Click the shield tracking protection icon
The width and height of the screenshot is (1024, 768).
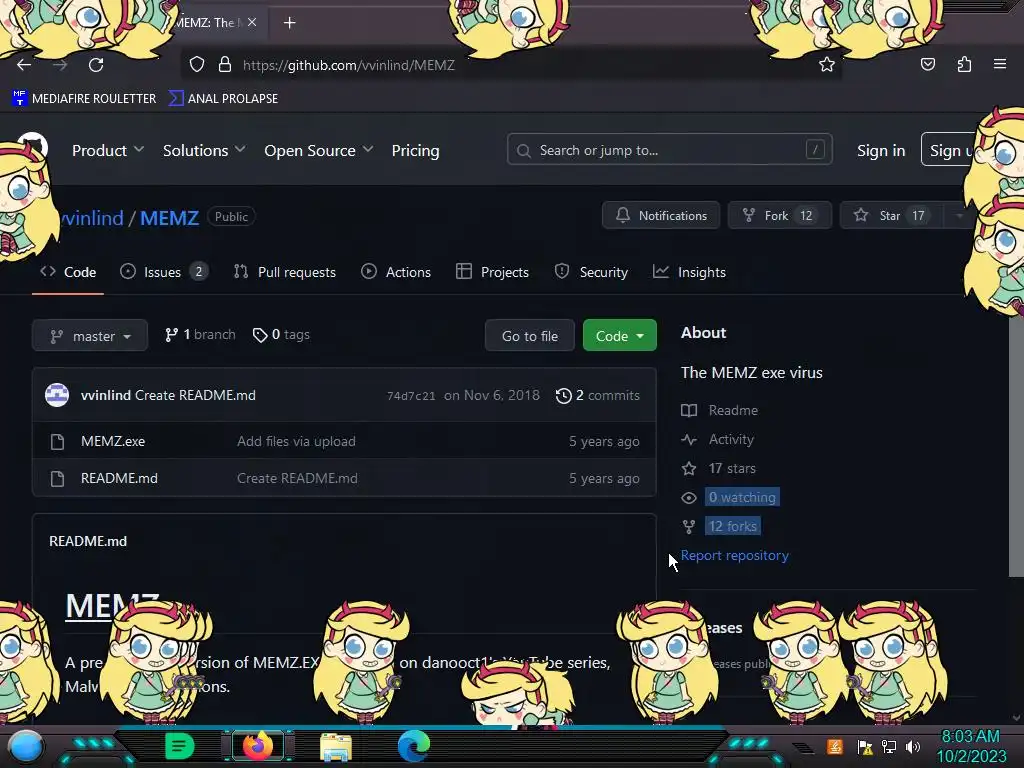pyautogui.click(x=197, y=65)
